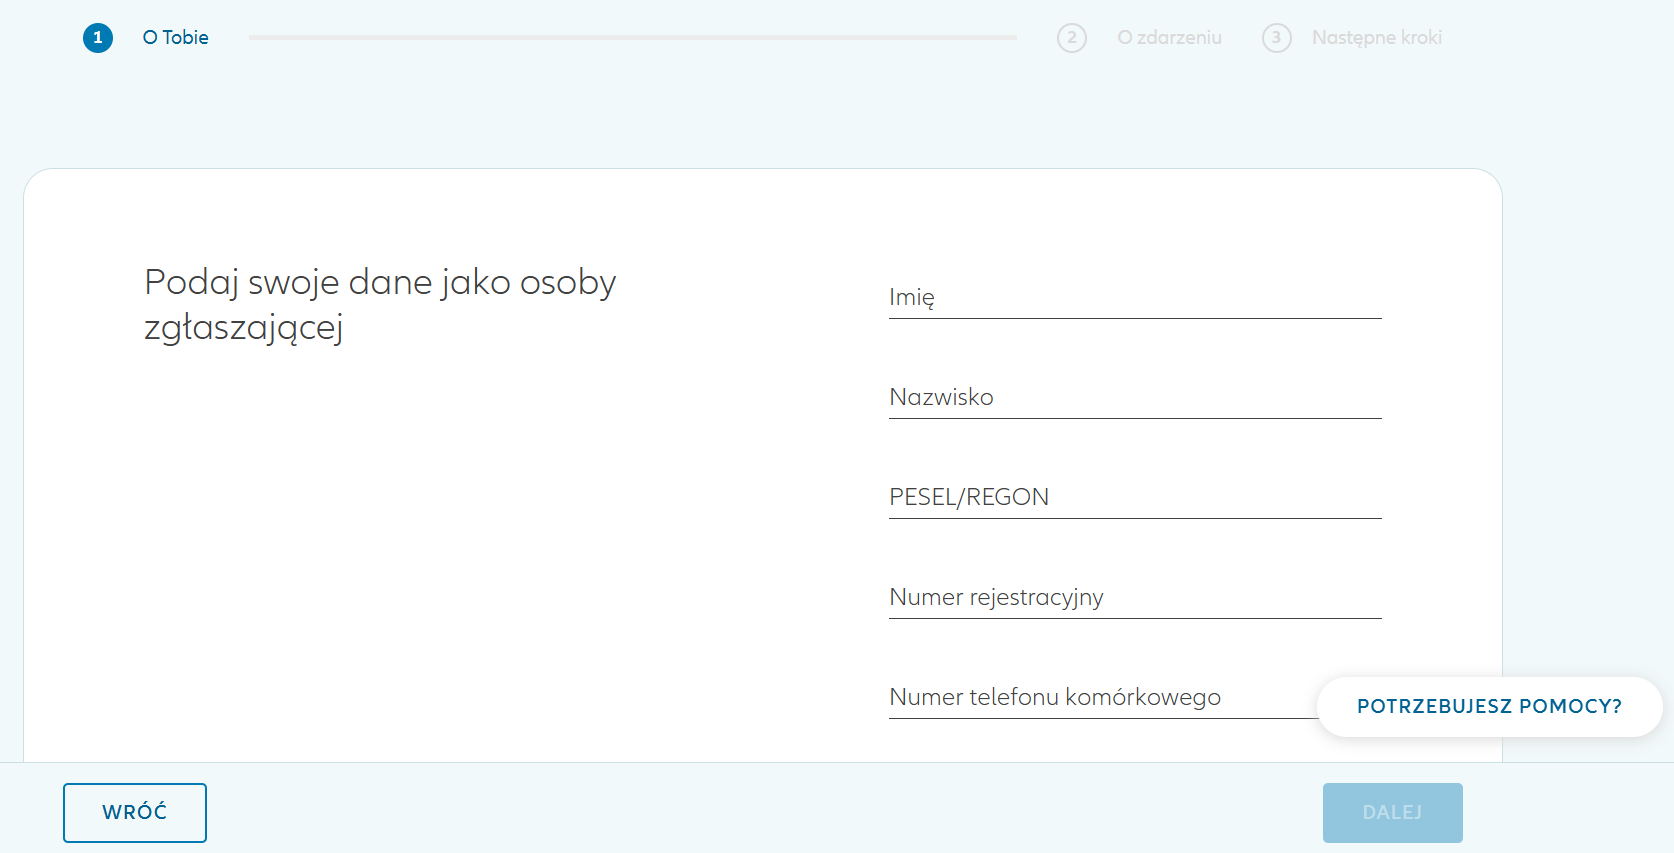This screenshot has height=853, width=1674.
Task: Click into the Nazwisko field
Action: click(x=1134, y=397)
